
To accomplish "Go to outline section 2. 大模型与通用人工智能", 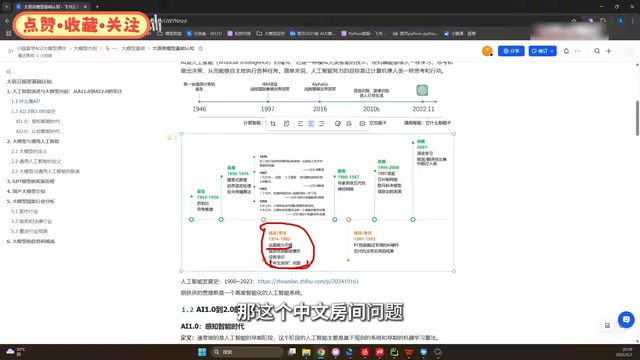I will [x=33, y=141].
